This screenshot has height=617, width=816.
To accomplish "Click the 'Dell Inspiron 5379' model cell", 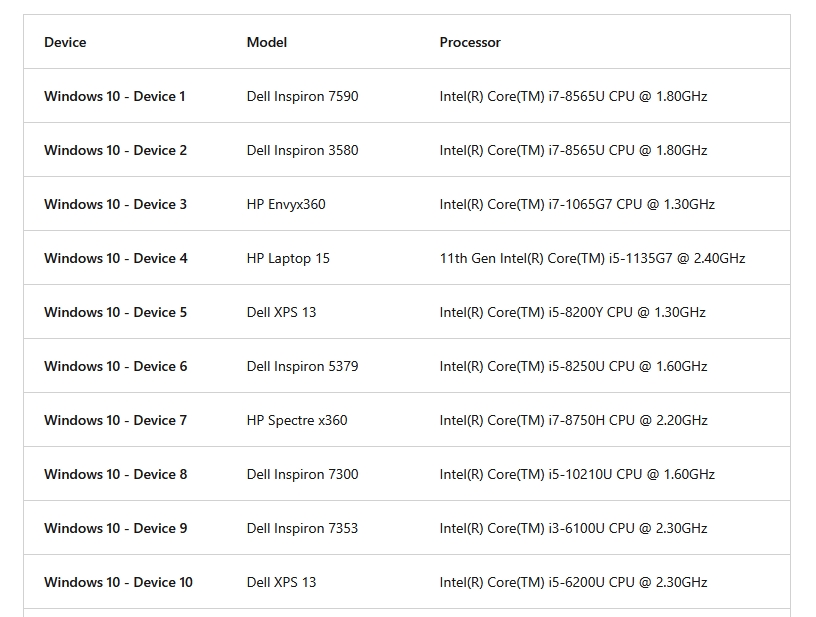I will 302,367.
